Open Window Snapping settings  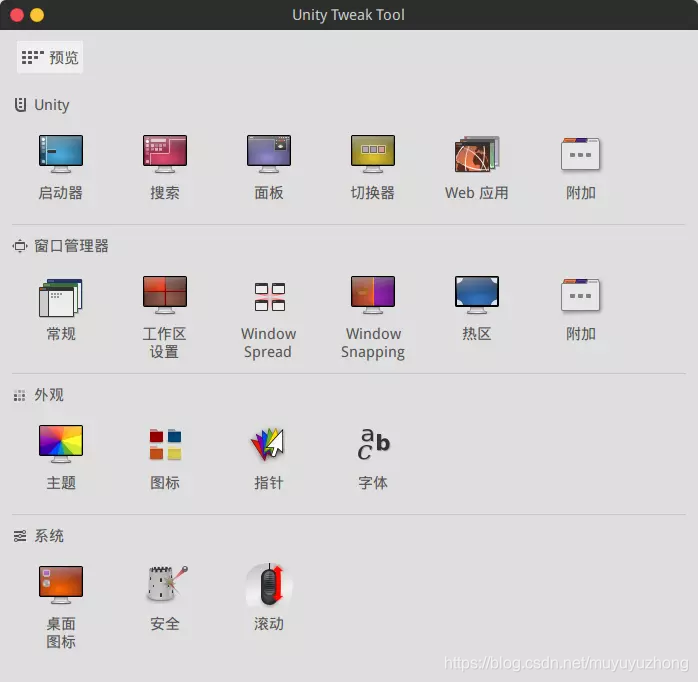(373, 317)
